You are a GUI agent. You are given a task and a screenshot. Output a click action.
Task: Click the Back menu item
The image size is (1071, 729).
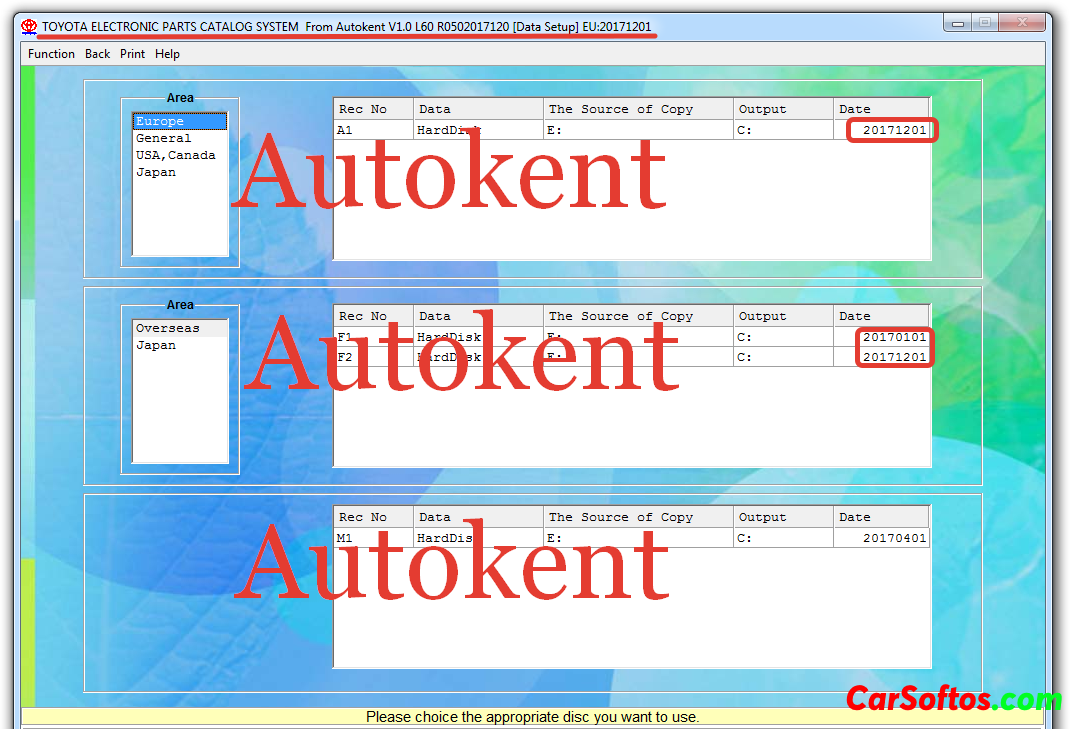click(98, 54)
